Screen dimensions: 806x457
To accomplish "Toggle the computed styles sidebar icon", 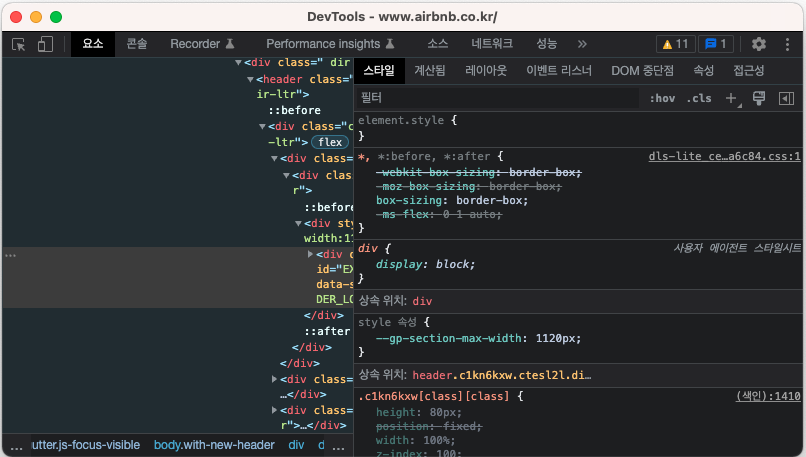I will [786, 98].
